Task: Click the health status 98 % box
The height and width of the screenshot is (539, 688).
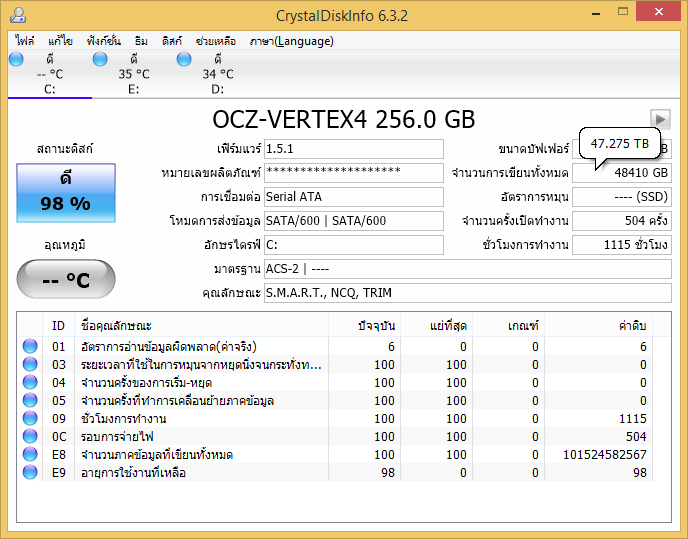Action: 66,193
